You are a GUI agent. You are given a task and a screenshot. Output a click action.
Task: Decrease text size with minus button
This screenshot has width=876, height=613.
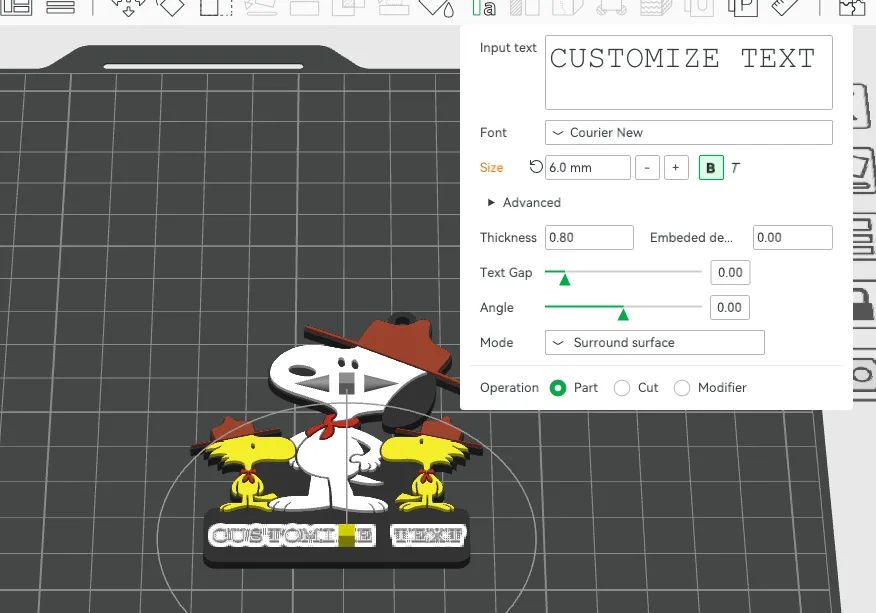(647, 168)
